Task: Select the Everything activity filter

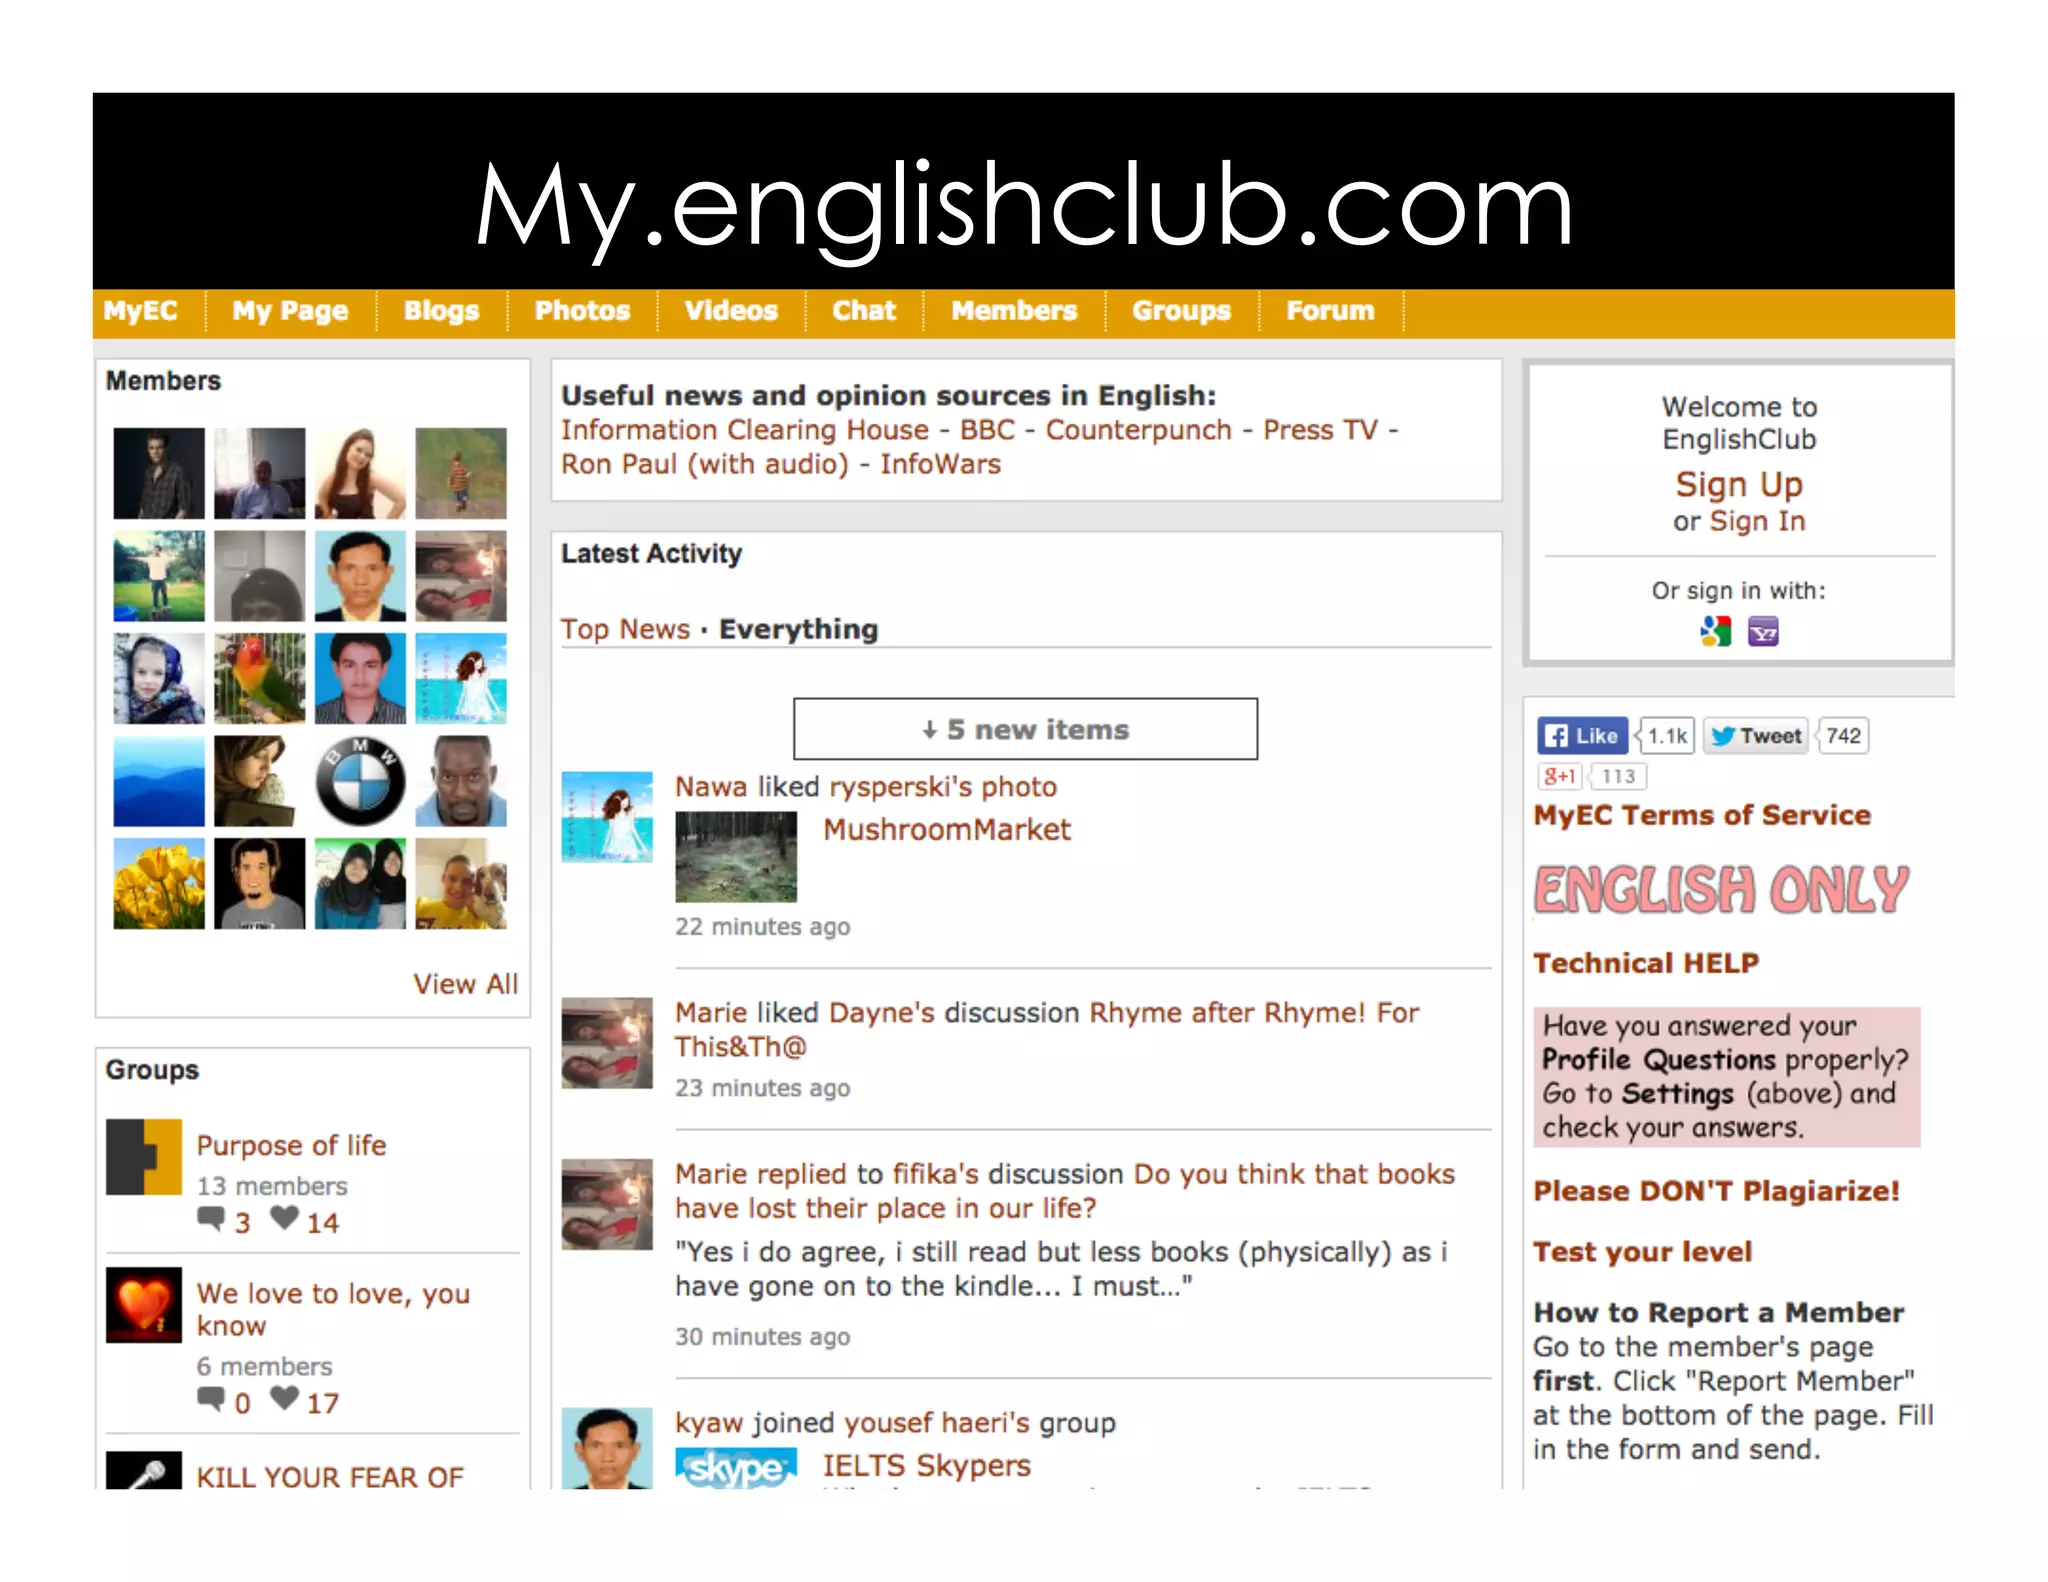Action: [x=798, y=629]
